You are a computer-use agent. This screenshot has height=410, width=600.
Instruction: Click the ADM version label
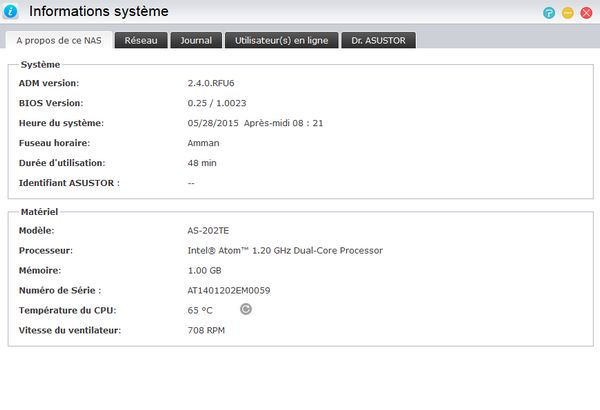(x=49, y=83)
